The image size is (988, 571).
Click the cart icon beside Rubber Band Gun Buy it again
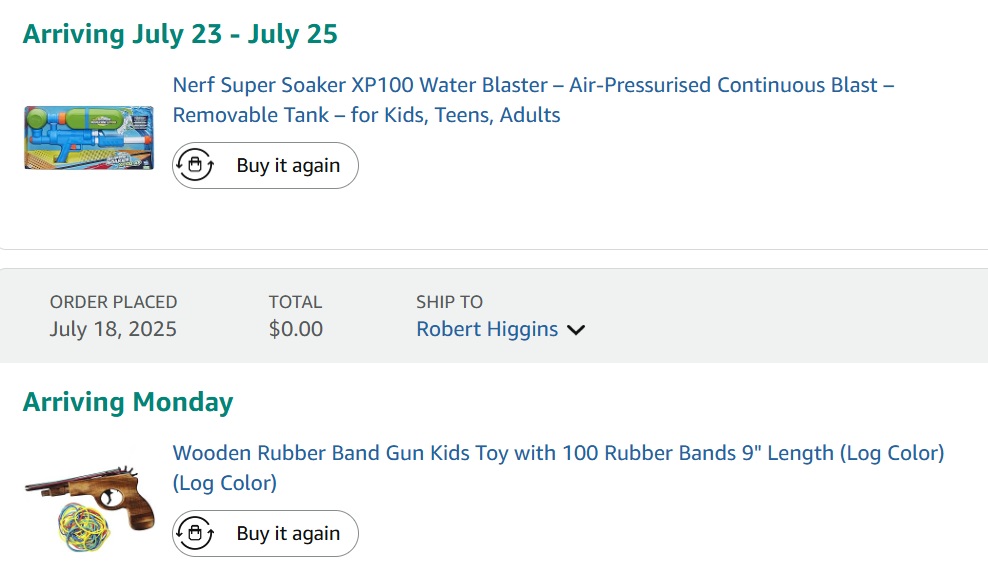click(196, 533)
